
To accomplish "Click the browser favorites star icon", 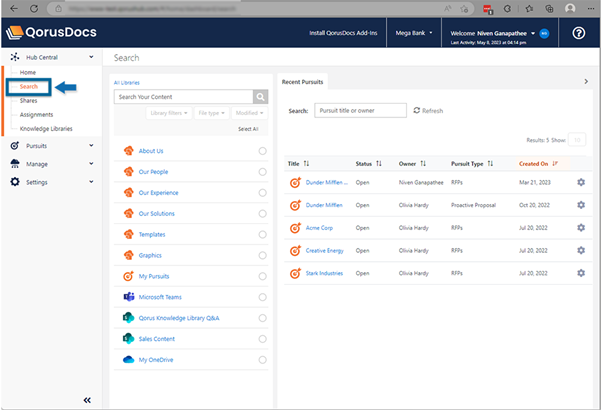I will (x=529, y=8).
